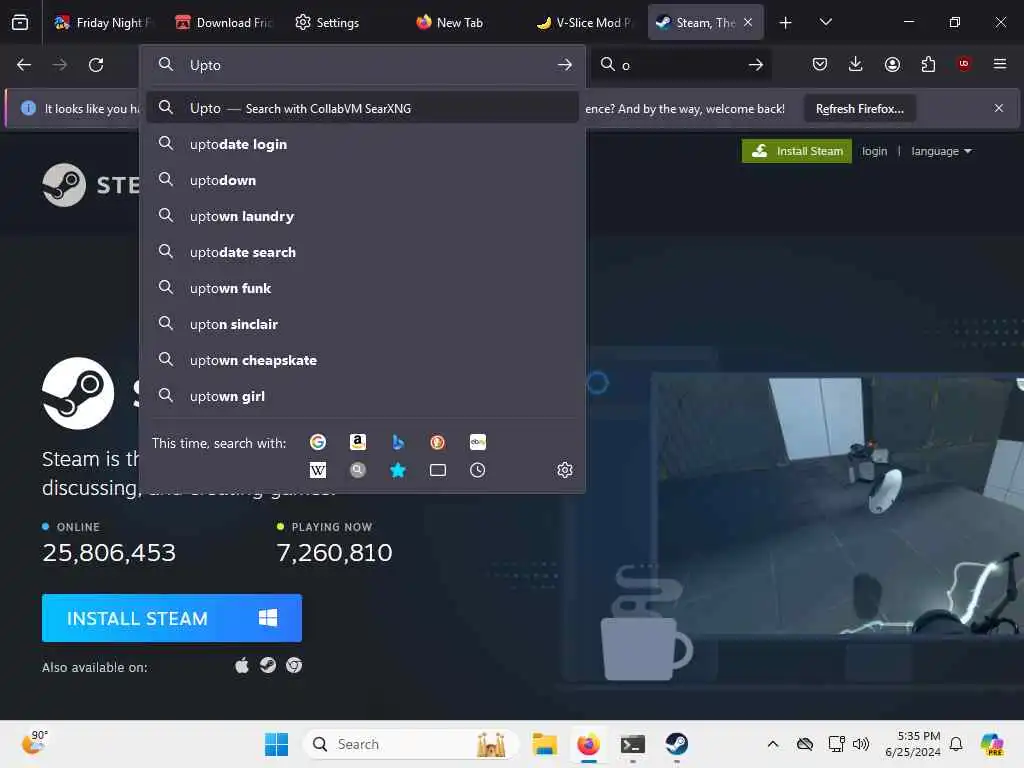
Task: Select the 'uptown girl' suggestion
Action: pos(362,396)
